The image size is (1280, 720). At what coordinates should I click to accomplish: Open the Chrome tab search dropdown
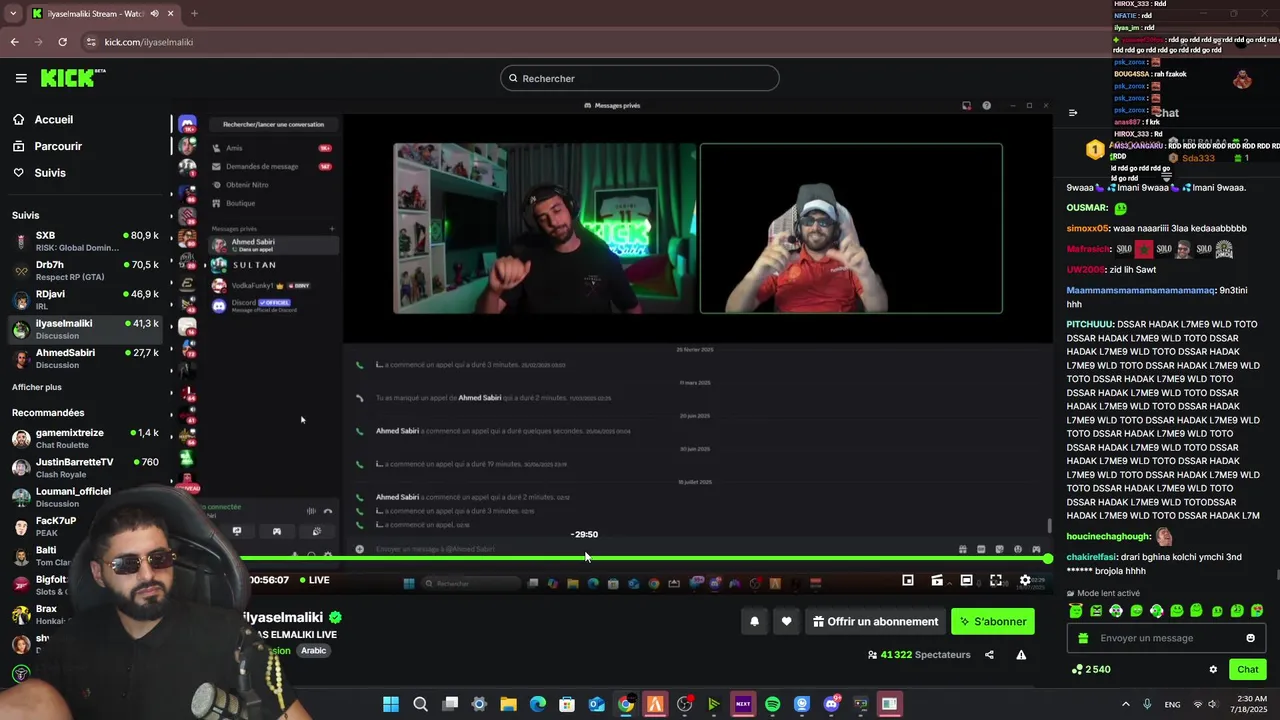tap(11, 14)
